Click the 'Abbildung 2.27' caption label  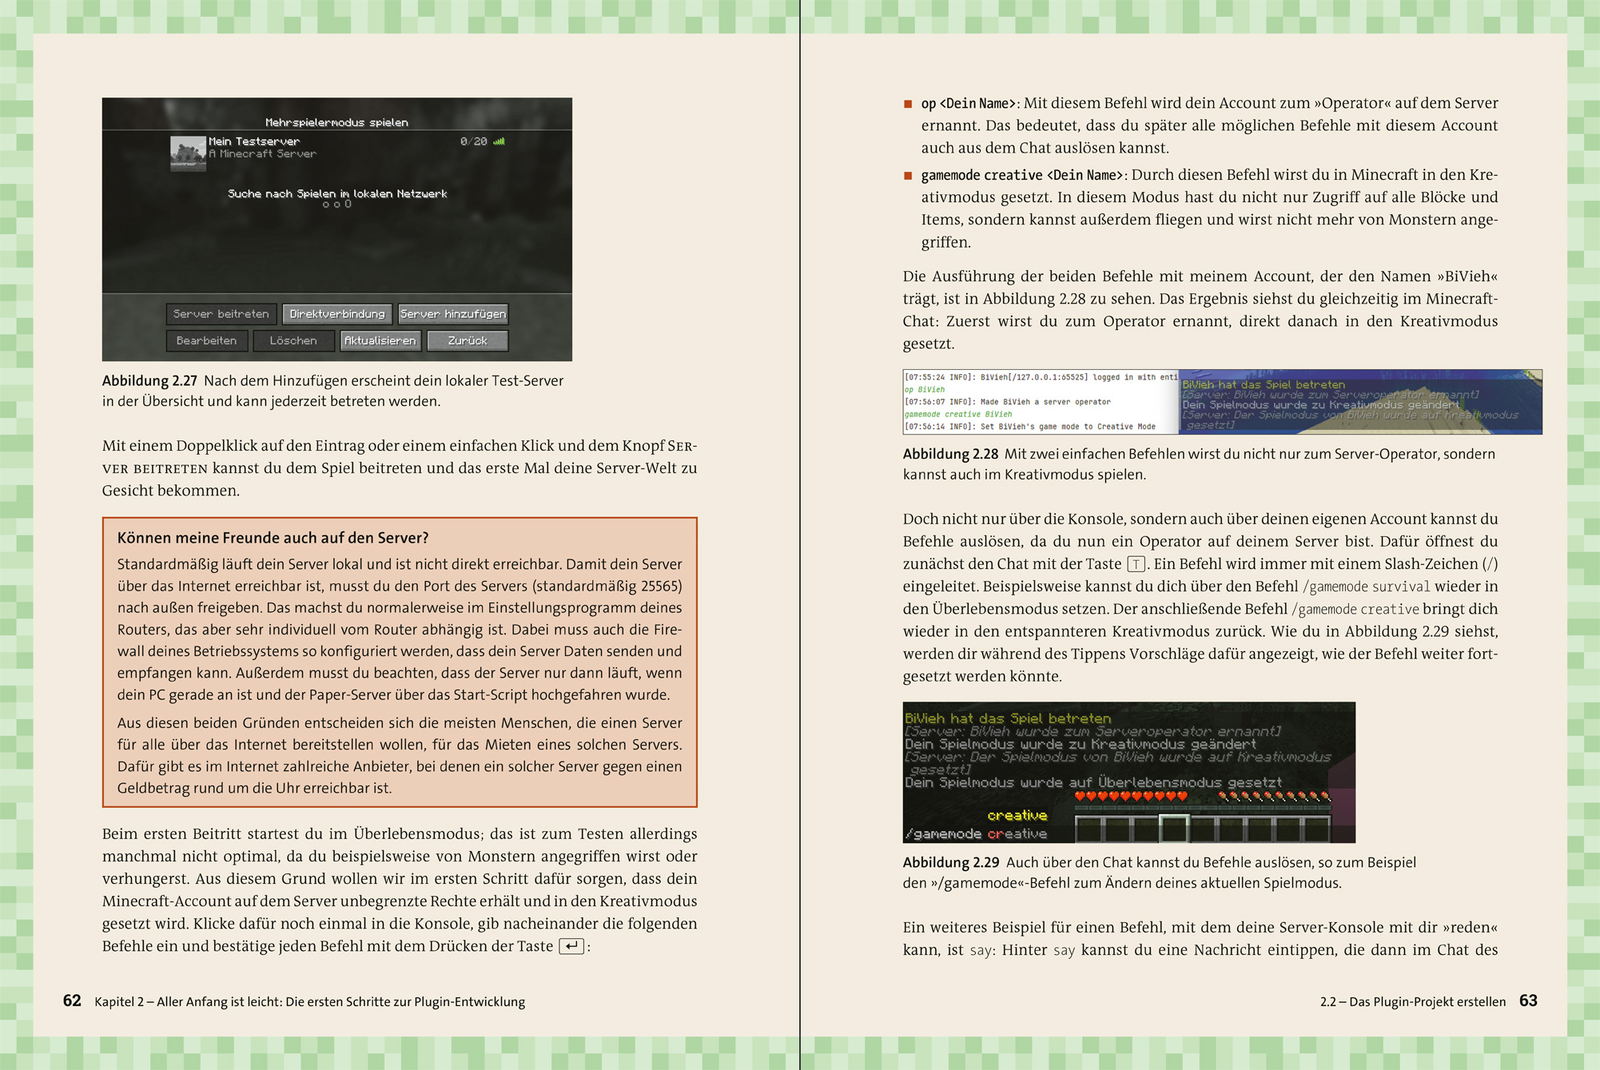(150, 381)
